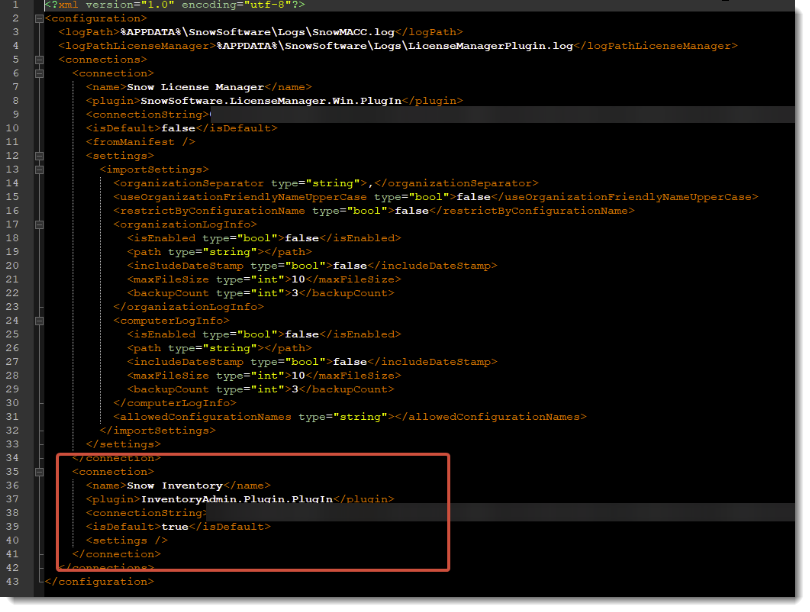Select line by clicking line number 31
This screenshot has width=810, height=612.
tap(12, 417)
